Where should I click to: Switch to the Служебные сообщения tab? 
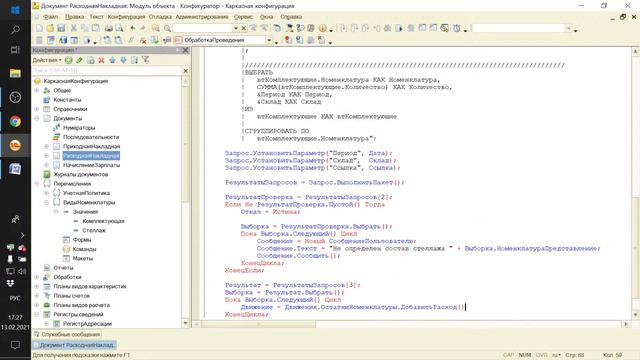(x=67, y=334)
